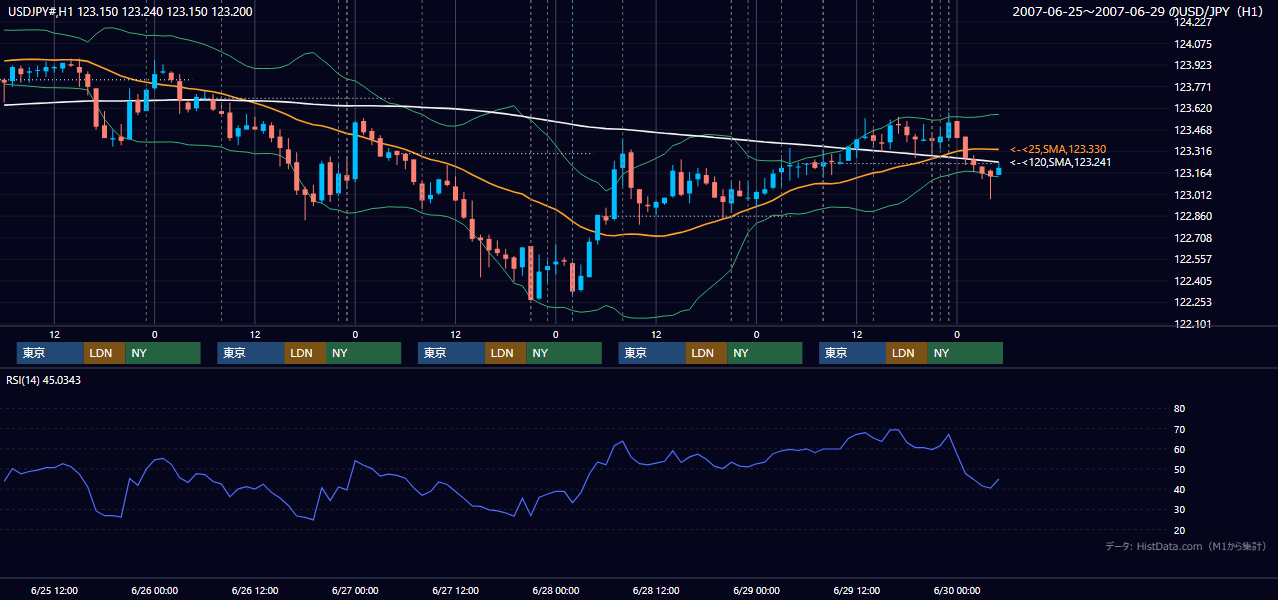The image size is (1278, 600).
Task: Click the 6/26 00:00 time axis label
Action: 154,590
